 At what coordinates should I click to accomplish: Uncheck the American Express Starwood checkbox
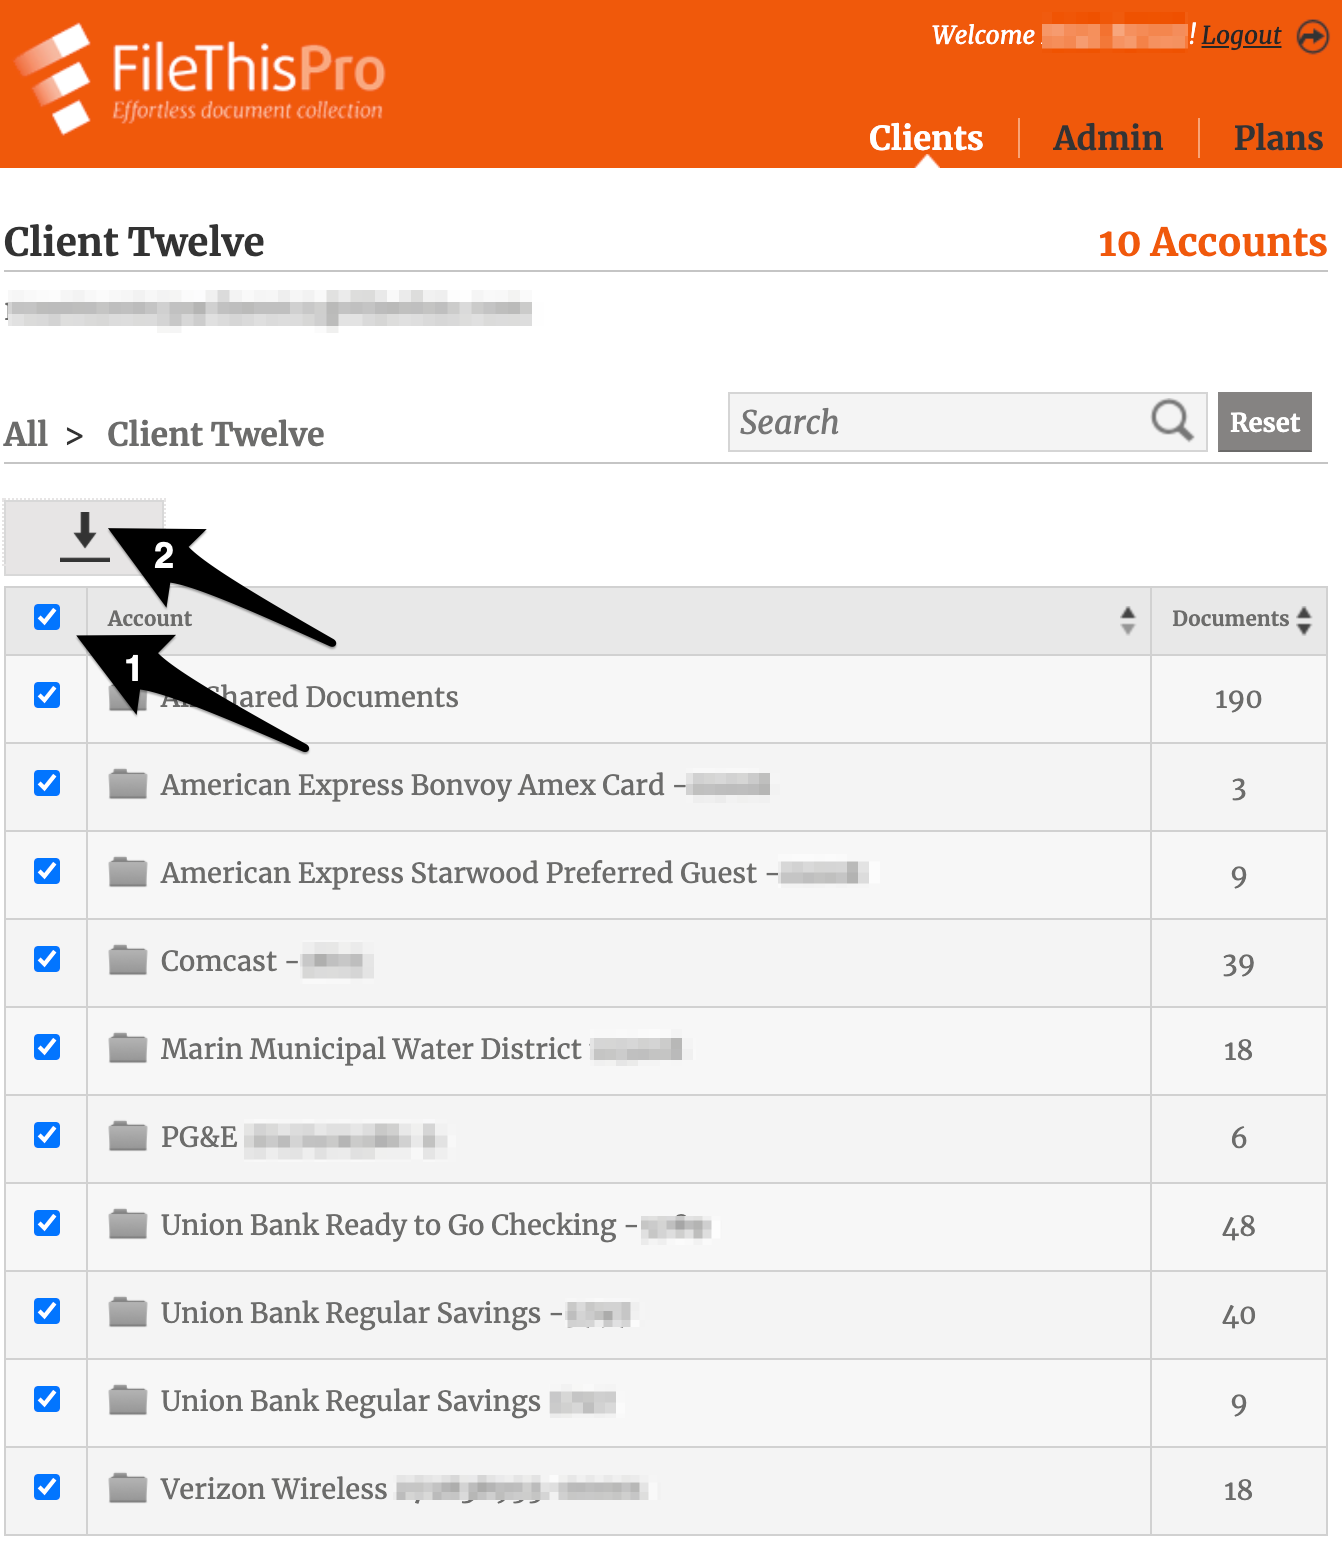[47, 871]
